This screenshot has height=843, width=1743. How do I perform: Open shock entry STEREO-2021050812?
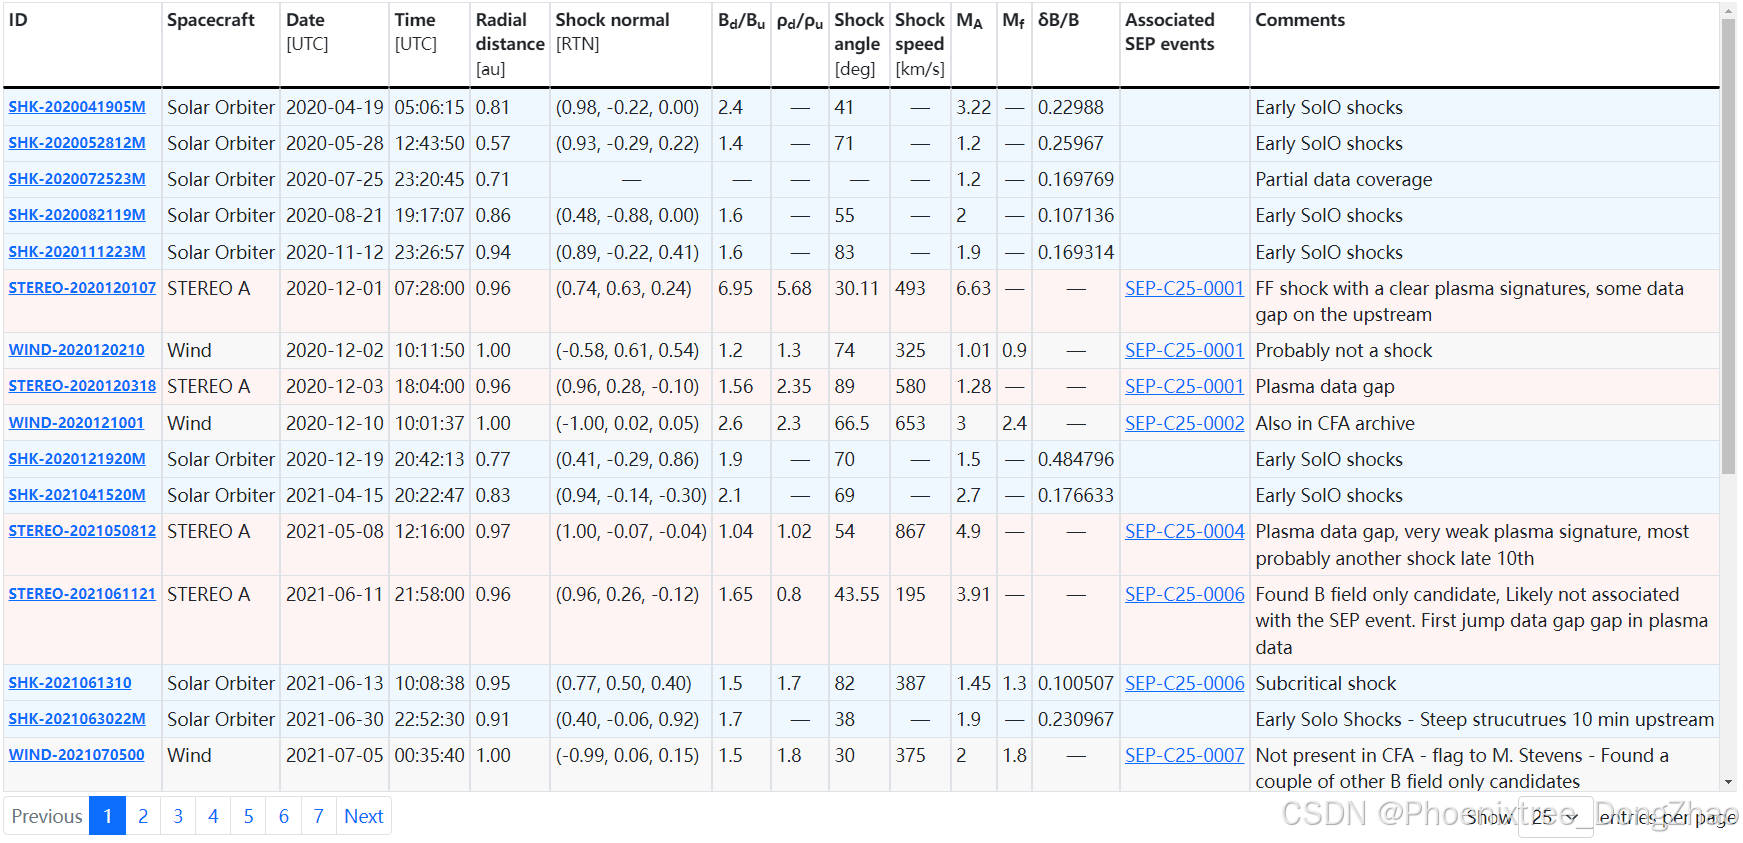[x=82, y=531]
